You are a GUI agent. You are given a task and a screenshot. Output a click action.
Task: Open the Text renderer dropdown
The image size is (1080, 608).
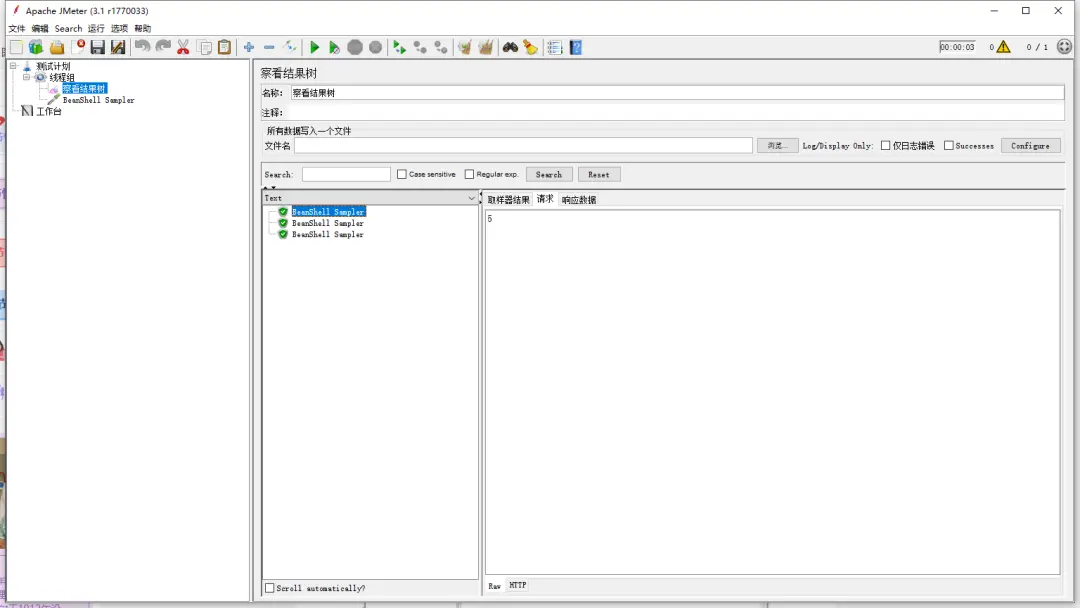point(370,198)
